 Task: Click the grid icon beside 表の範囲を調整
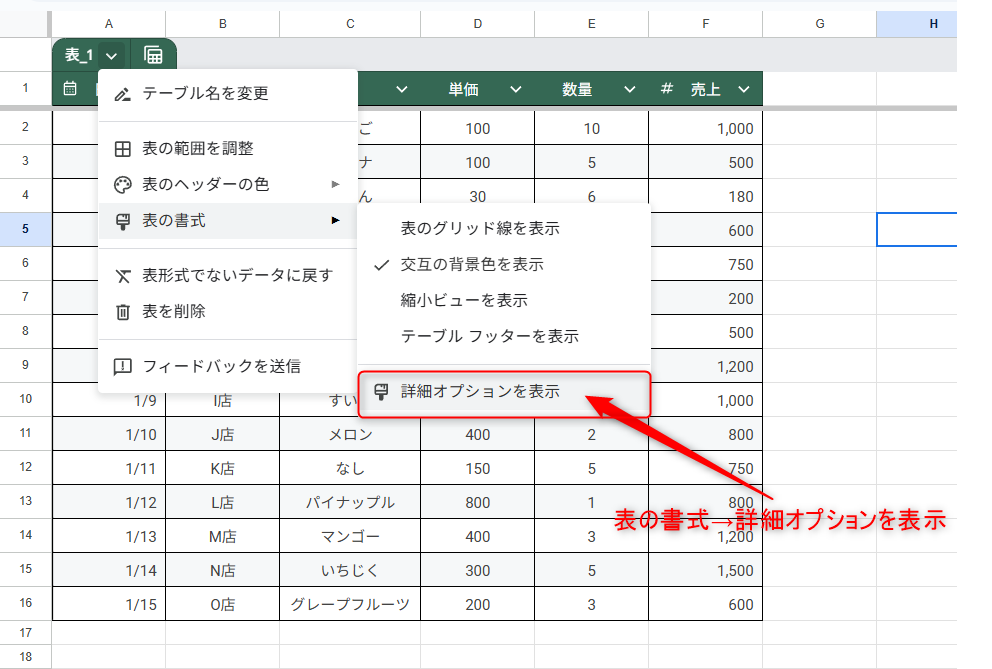(x=123, y=149)
